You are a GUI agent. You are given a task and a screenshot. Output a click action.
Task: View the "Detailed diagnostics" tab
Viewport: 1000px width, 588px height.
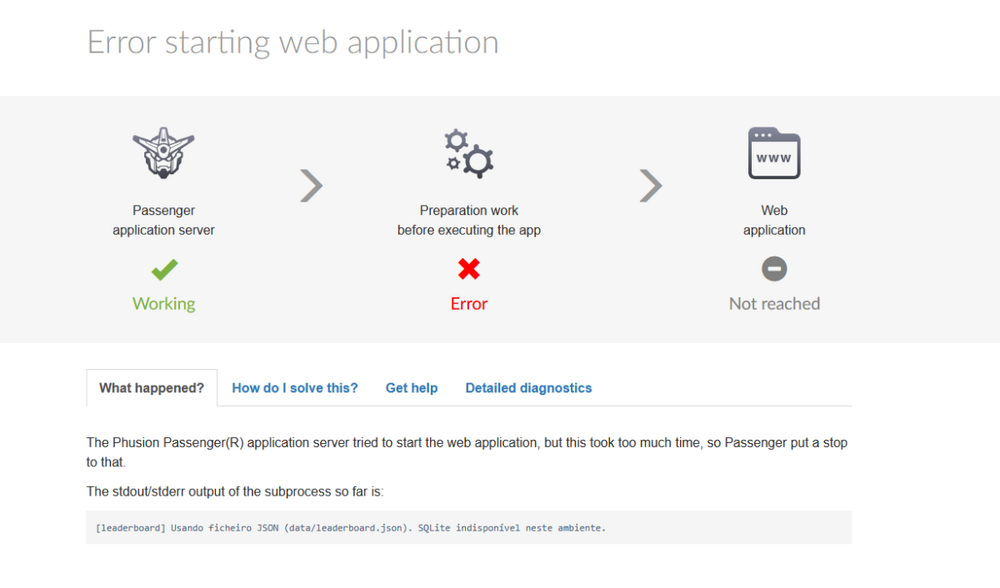528,388
